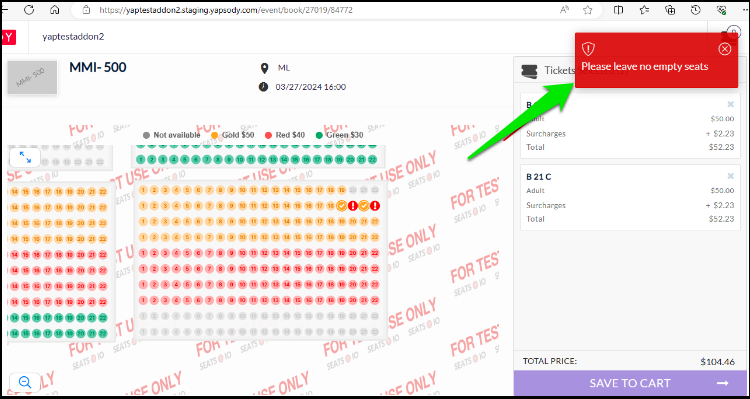Click the MMI- 500 event thumbnail image
750x399 pixels.
coord(32,77)
